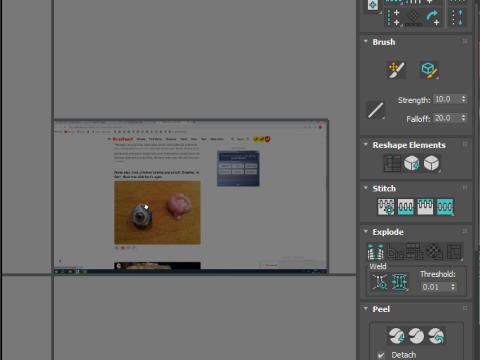This screenshot has width=480, height=360.
Task: Open the brush falloff type flyout
Action: point(376,110)
